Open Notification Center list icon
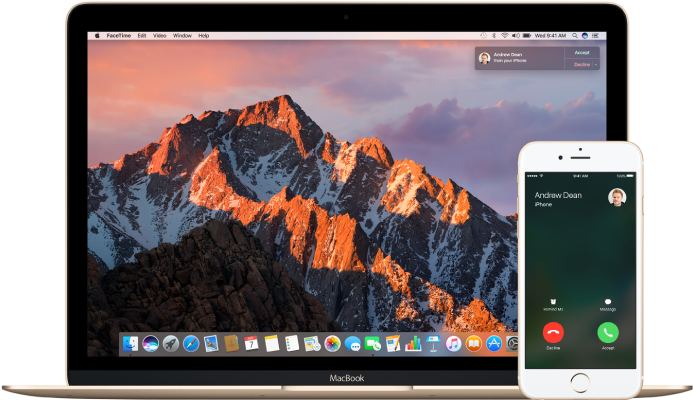Screen dimensions: 693x400 (x=595, y=36)
